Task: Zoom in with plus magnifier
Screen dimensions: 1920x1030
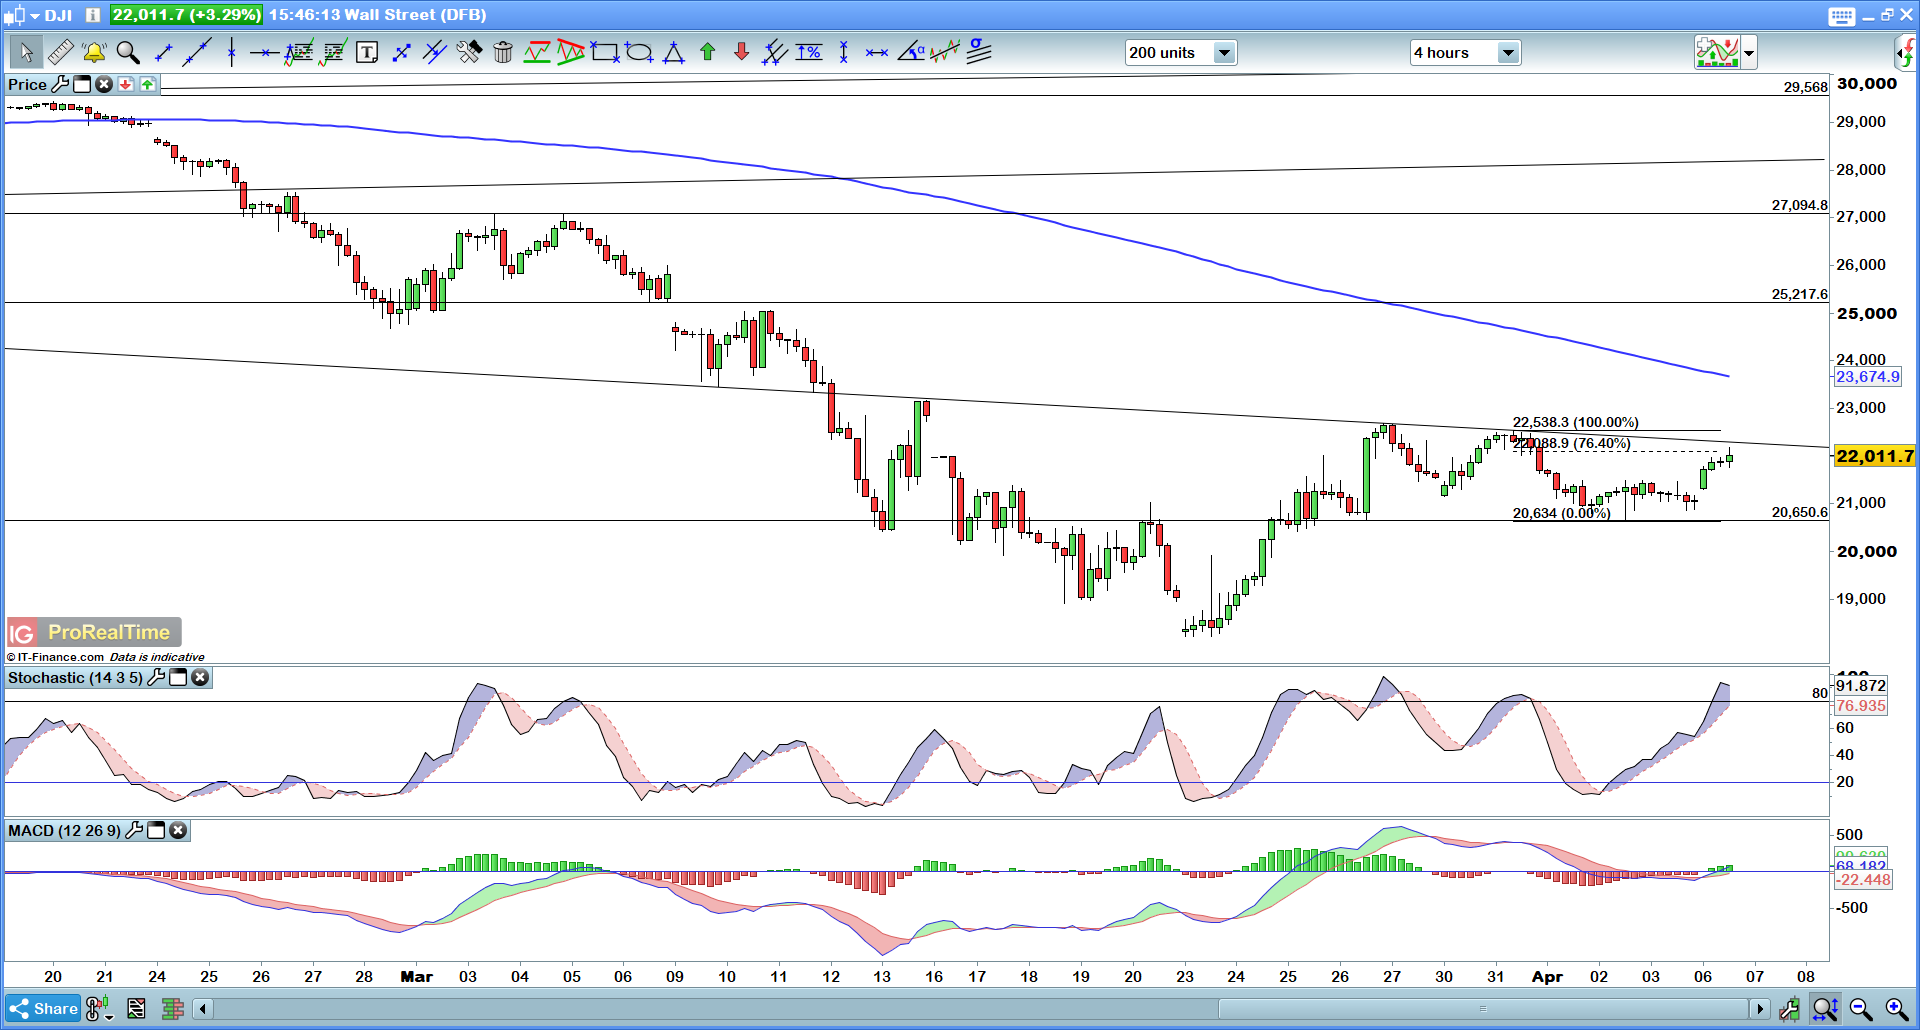Action: [1896, 1008]
